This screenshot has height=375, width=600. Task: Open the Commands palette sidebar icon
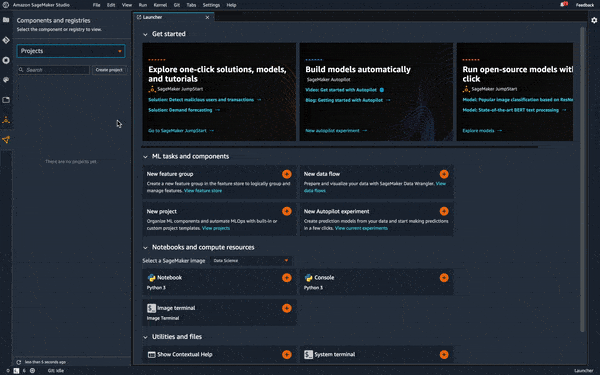pyautogui.click(x=6, y=80)
